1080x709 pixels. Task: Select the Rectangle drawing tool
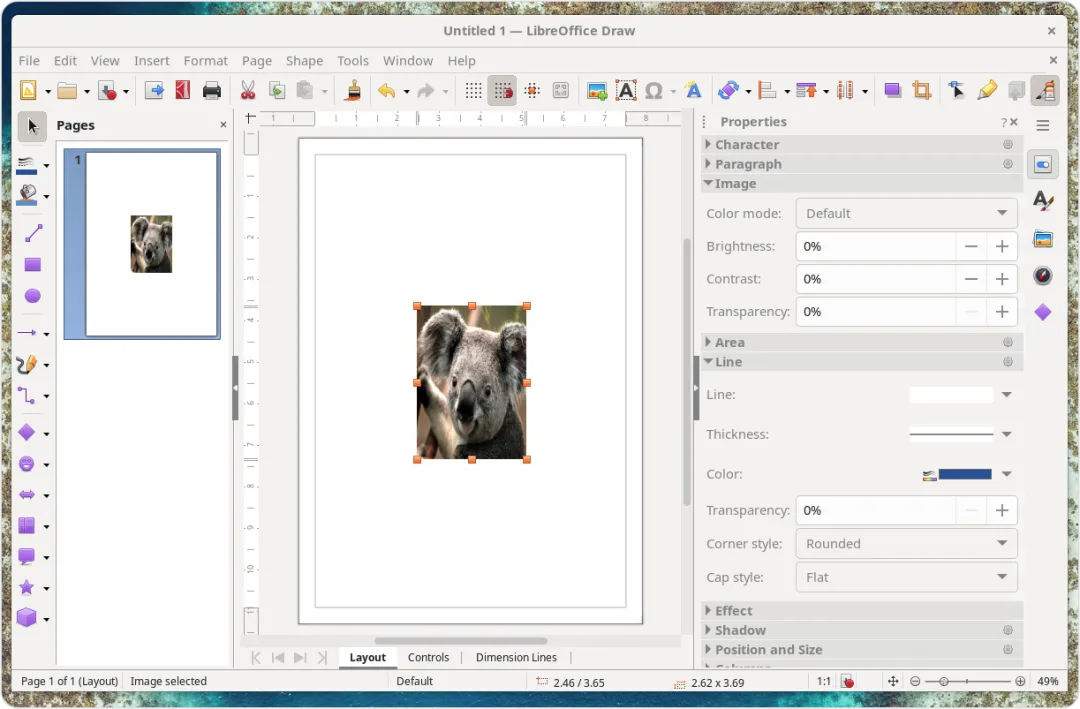pyautogui.click(x=32, y=265)
